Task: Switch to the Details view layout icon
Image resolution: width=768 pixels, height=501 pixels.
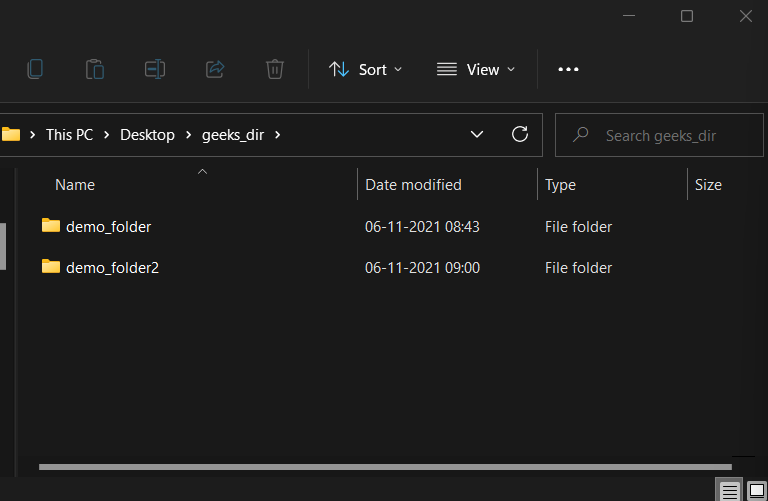Action: coord(729,490)
